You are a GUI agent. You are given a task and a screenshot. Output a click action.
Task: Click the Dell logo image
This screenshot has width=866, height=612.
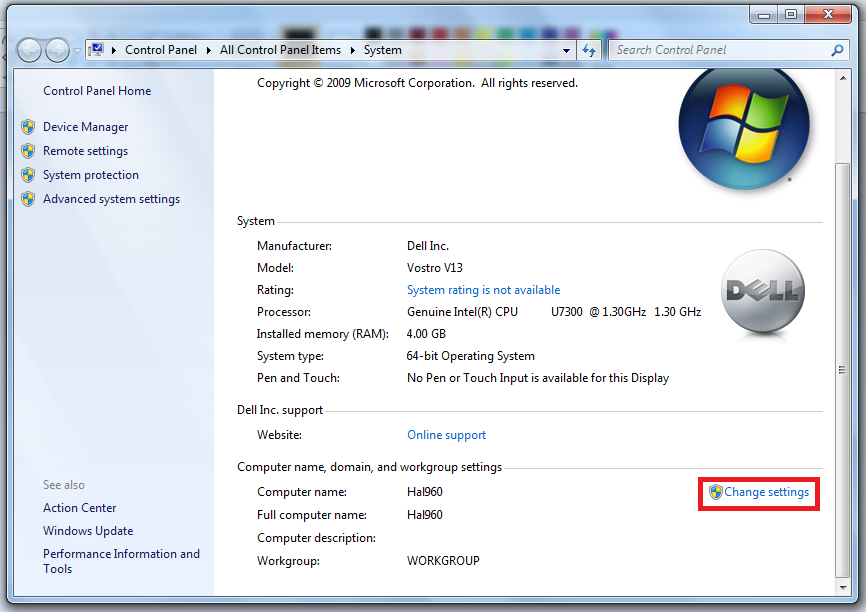coord(763,291)
